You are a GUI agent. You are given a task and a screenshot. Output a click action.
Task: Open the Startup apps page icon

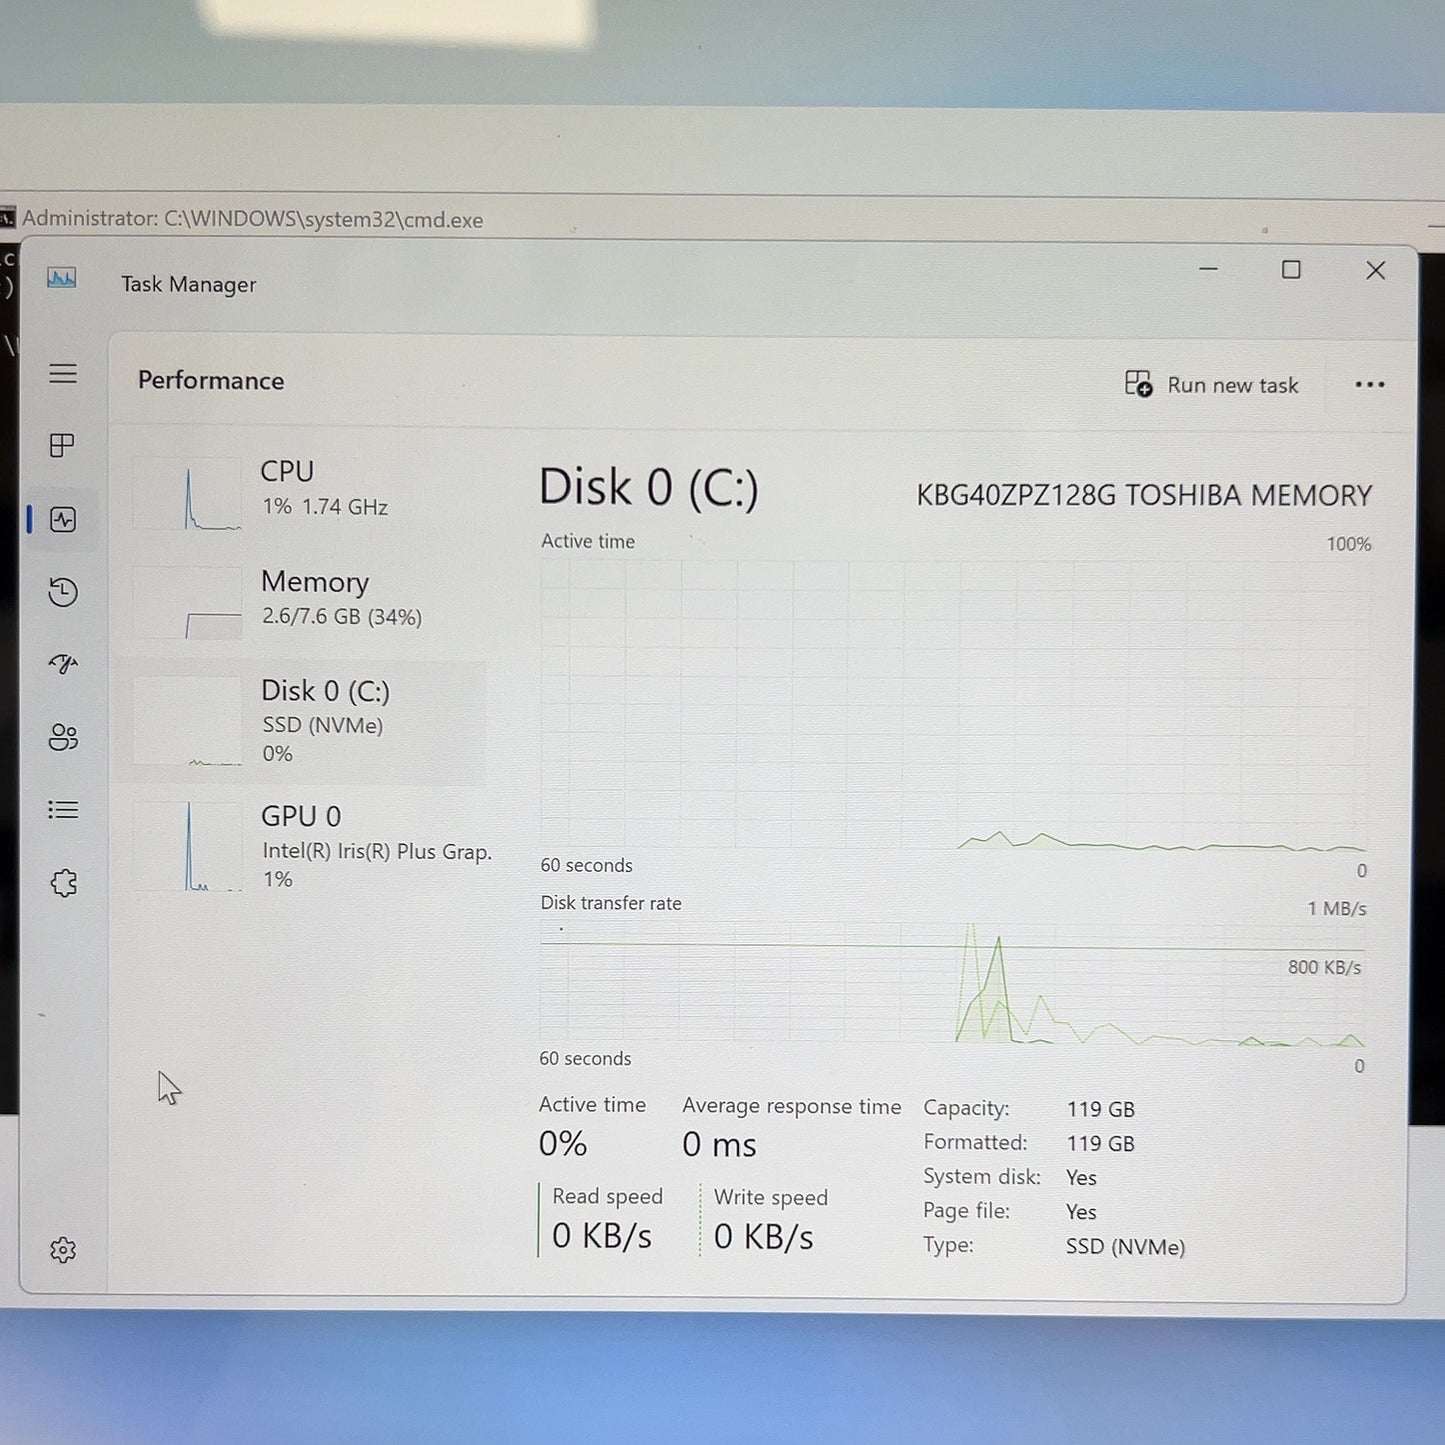coord(63,664)
